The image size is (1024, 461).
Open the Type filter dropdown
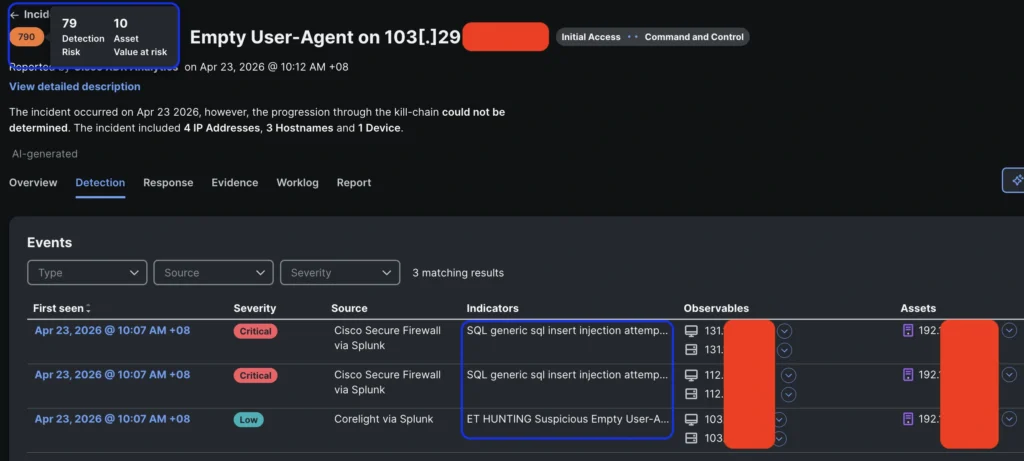87,273
